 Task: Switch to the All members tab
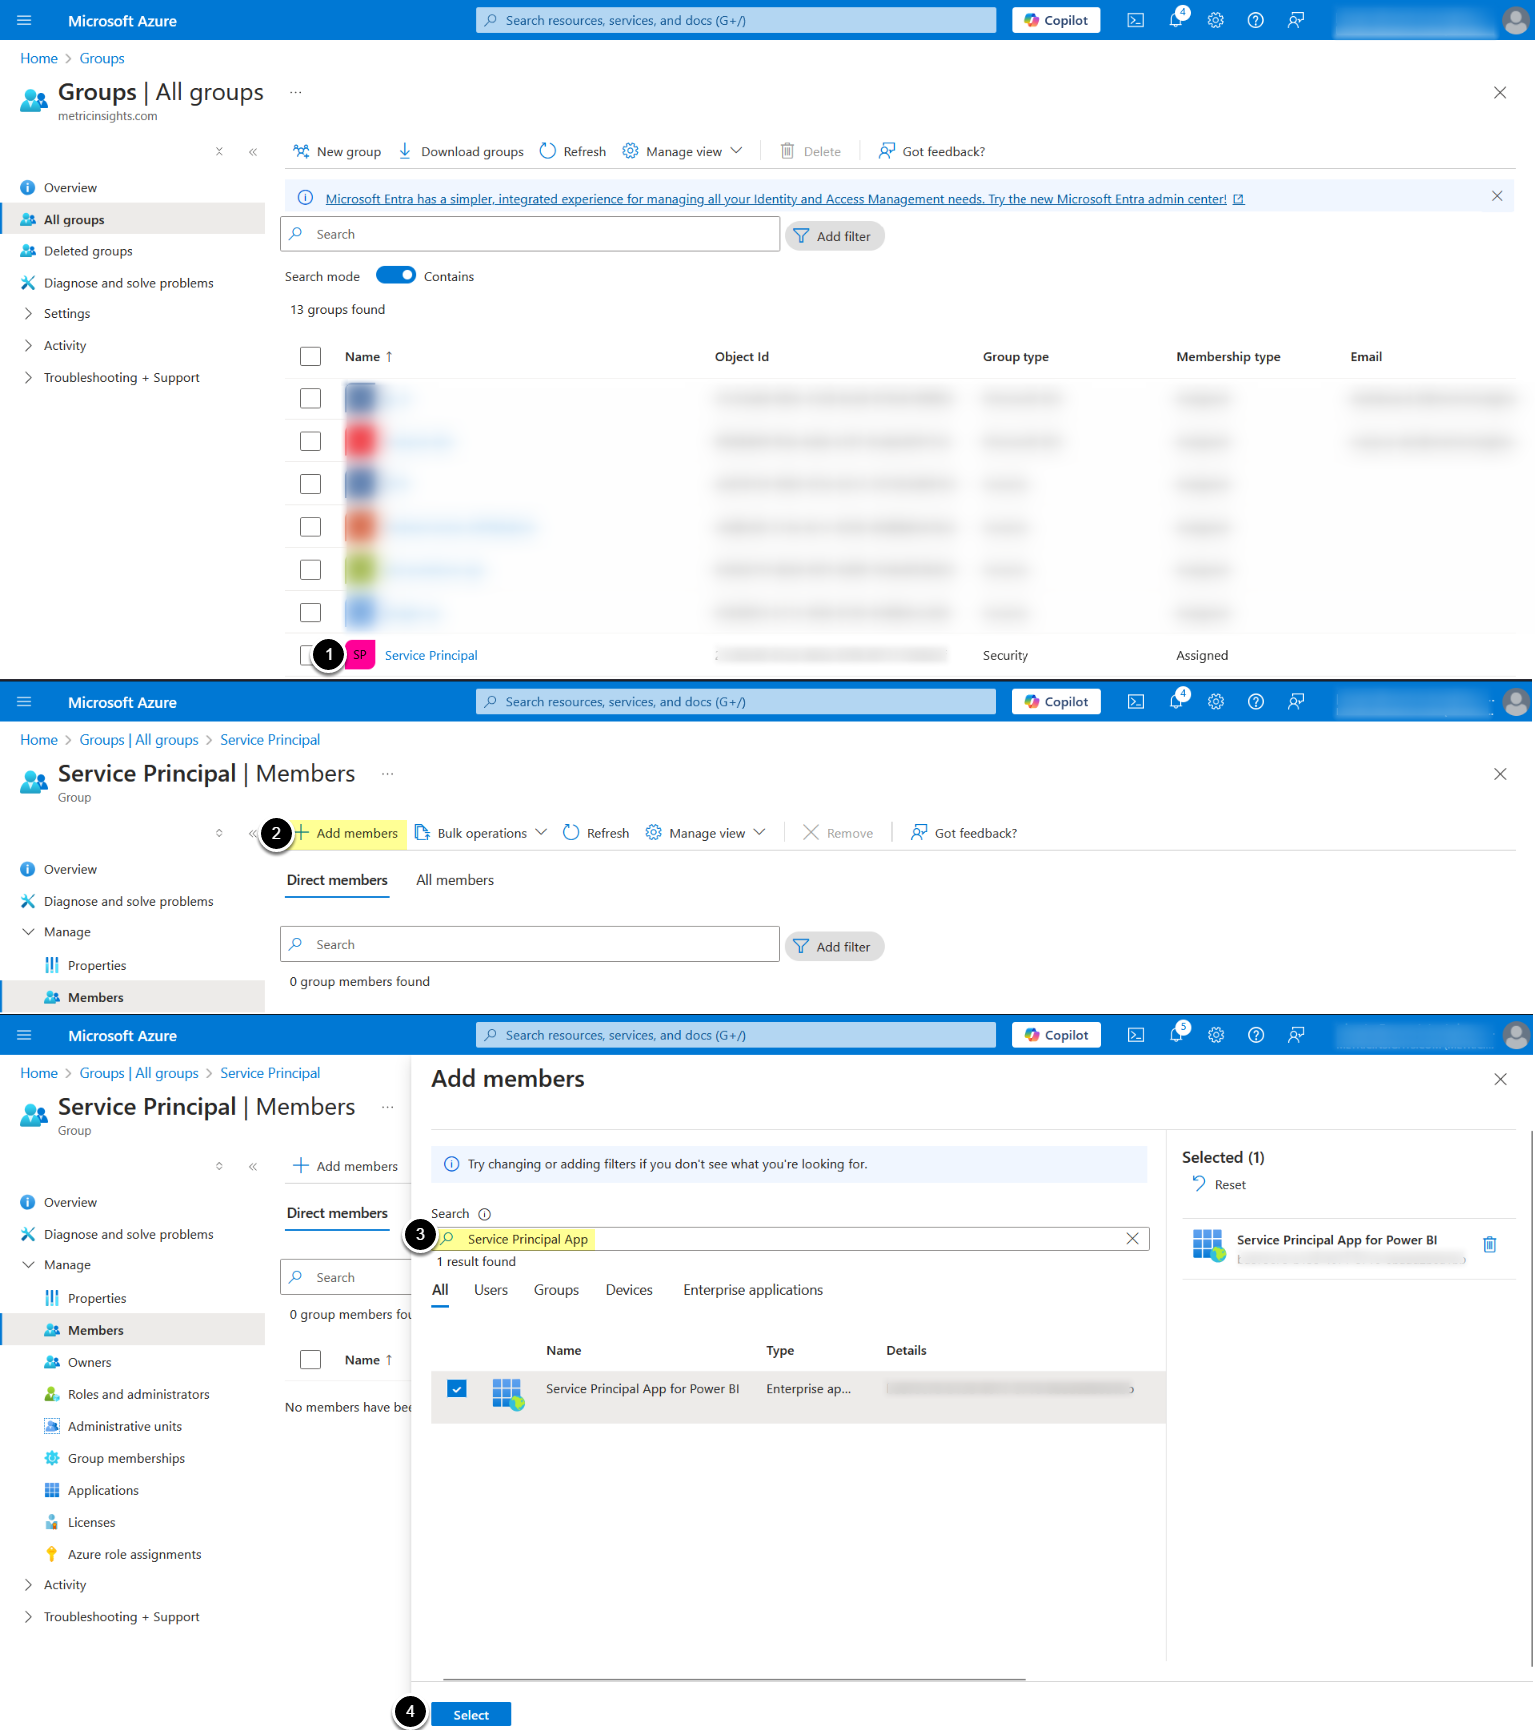point(455,880)
